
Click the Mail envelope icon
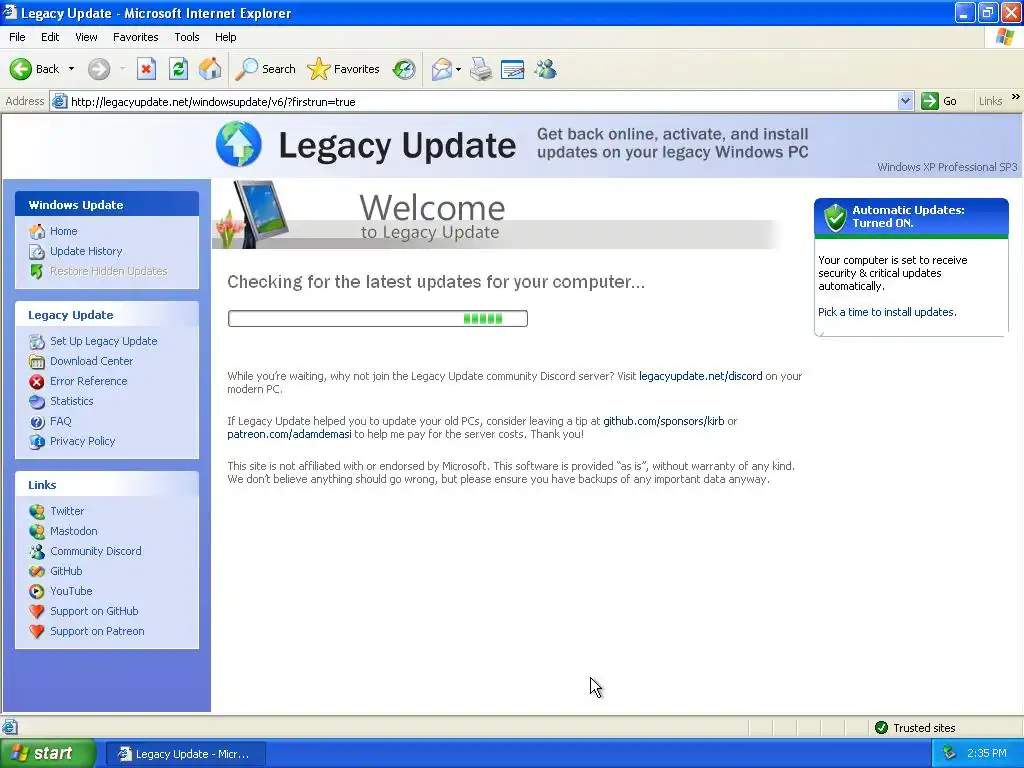(x=442, y=69)
